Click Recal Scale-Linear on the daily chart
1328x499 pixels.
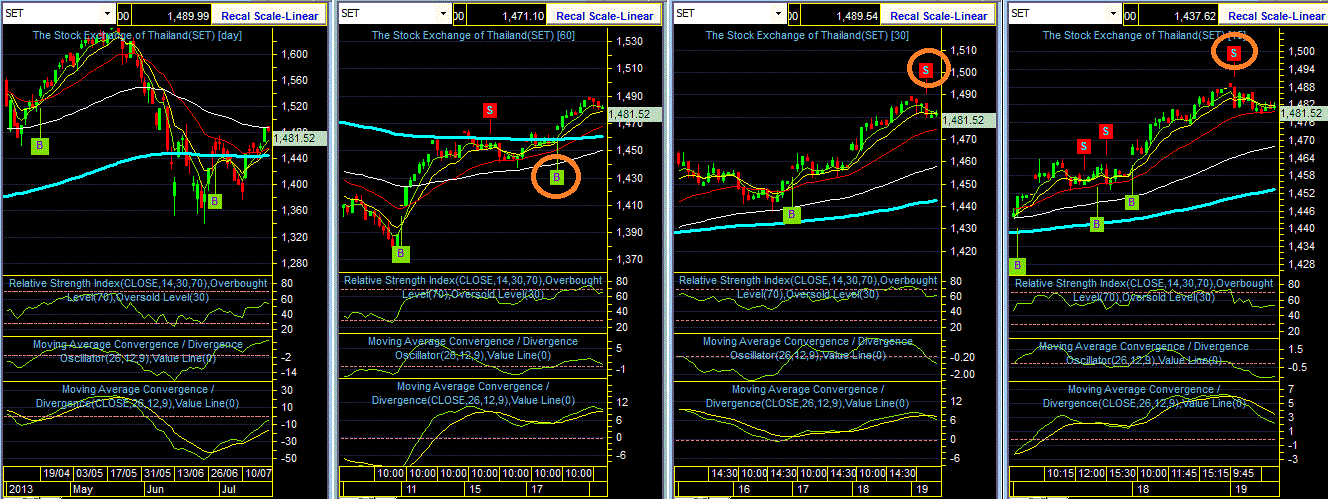pyautogui.click(x=270, y=15)
